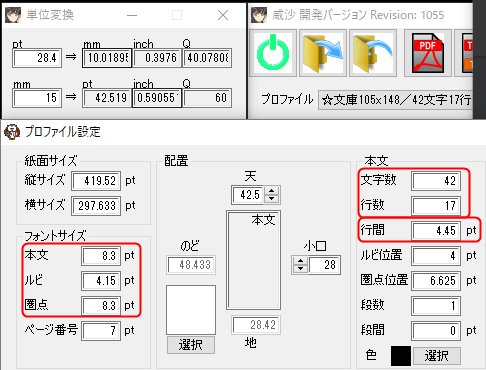Image resolution: width=486 pixels, height=370 pixels.
Task: Increase the 小口 margin with up arrow
Action: (301, 261)
